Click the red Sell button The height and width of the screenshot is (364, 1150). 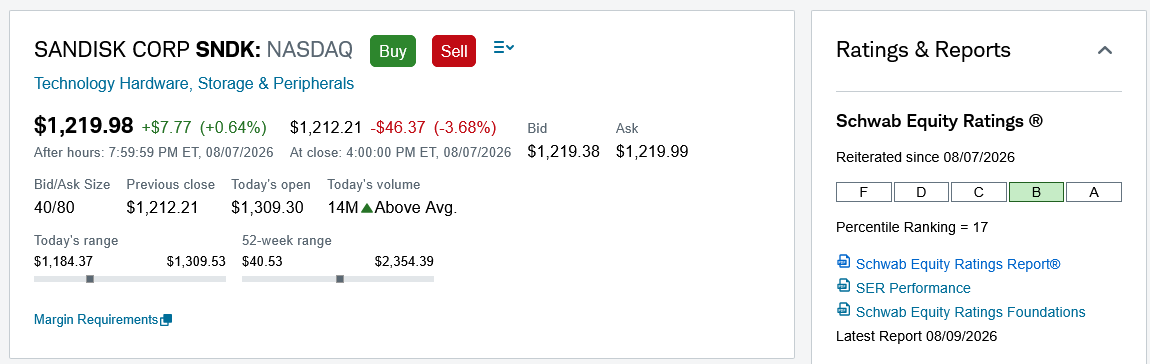click(x=454, y=51)
